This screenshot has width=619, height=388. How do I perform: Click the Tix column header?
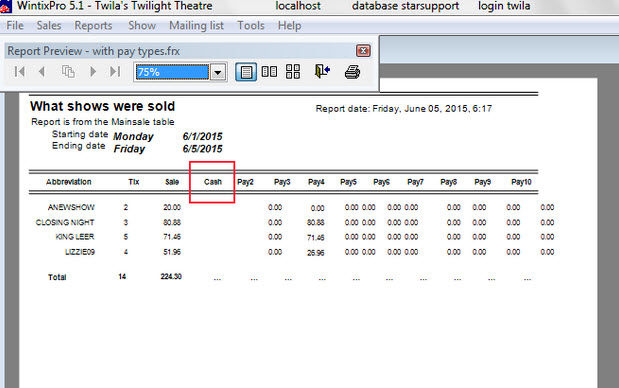point(134,182)
